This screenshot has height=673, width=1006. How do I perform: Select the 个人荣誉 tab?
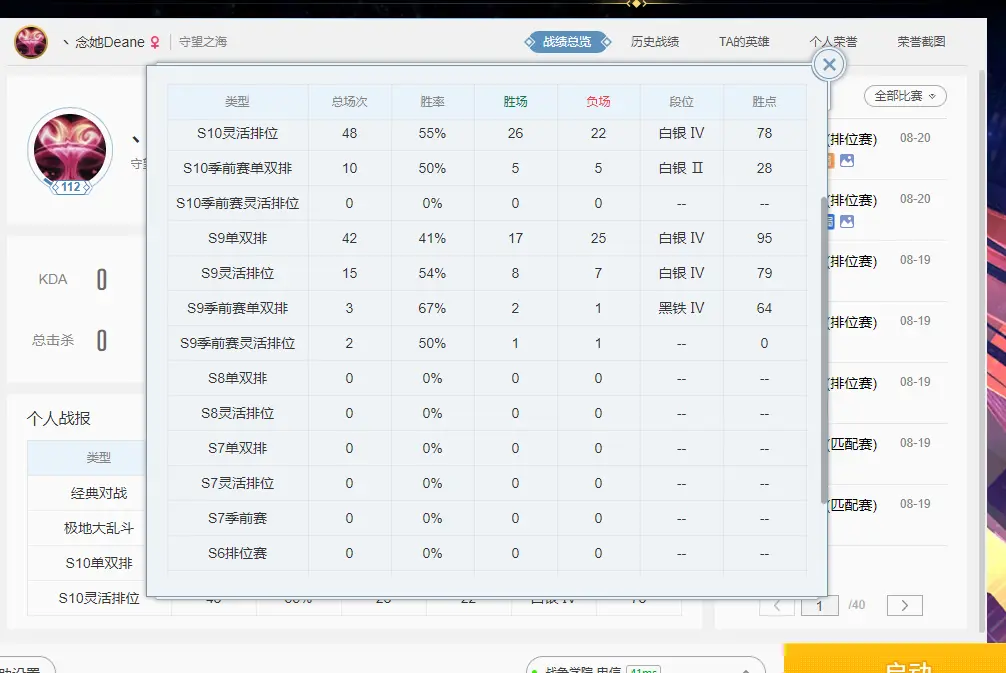click(x=833, y=42)
